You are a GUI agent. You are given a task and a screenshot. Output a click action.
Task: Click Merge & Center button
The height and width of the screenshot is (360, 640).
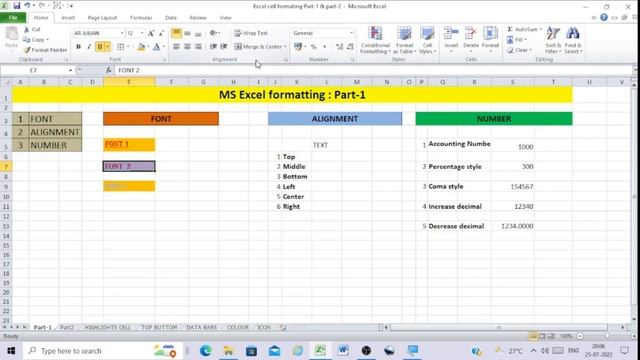tap(258, 47)
